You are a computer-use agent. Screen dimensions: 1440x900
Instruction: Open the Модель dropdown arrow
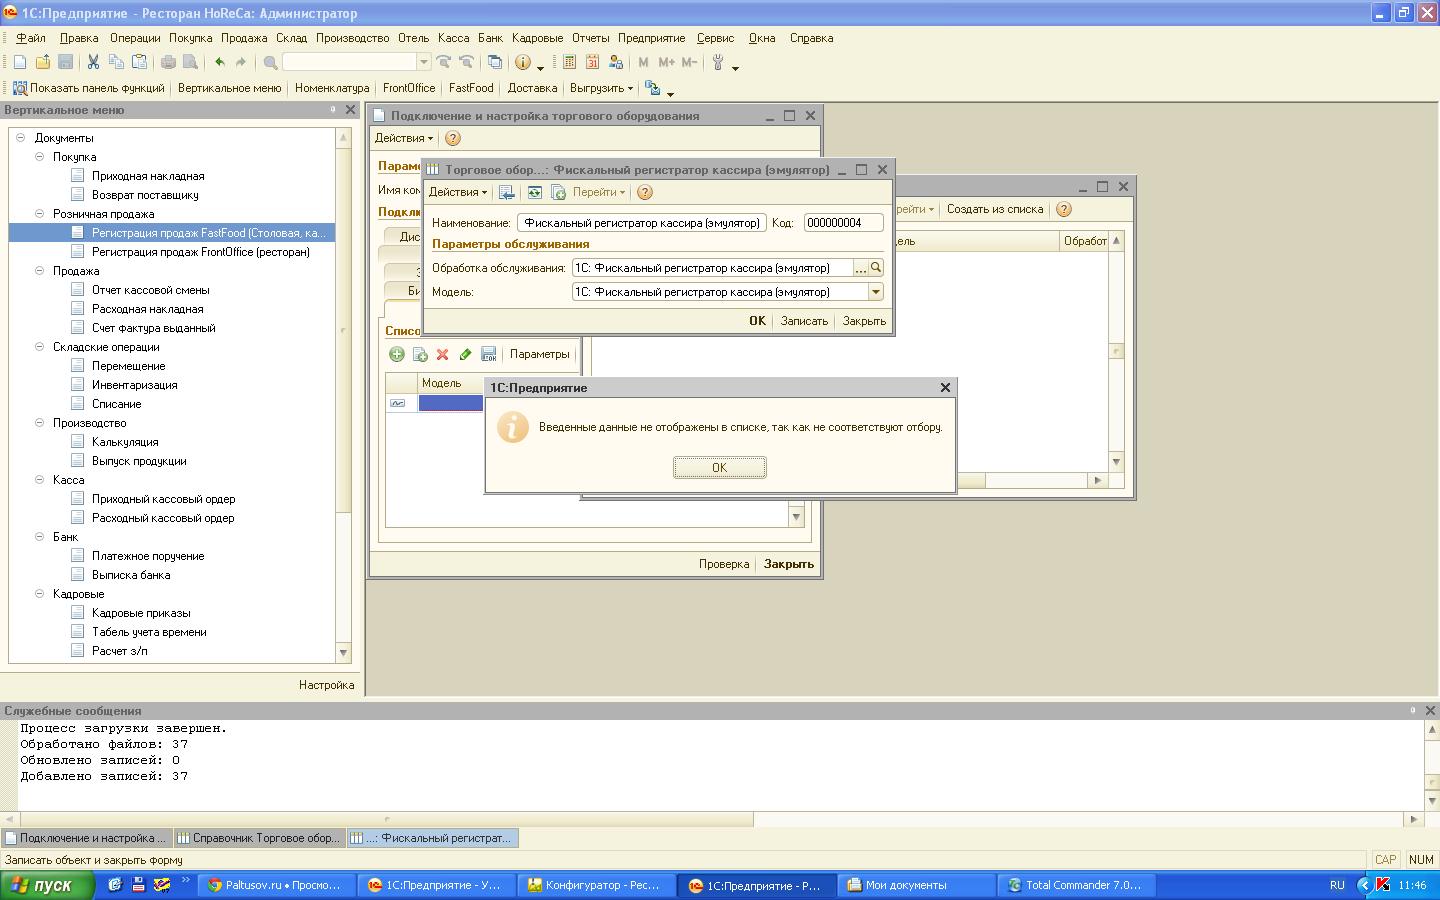[x=876, y=292]
